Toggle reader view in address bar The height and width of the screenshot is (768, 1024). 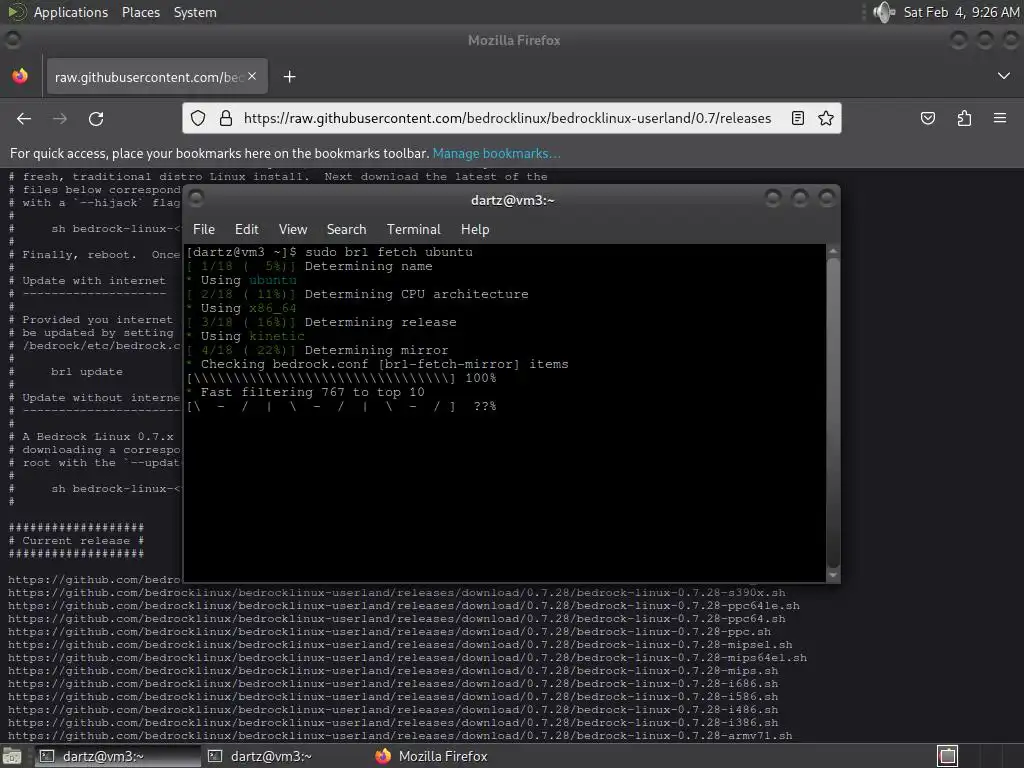tap(797, 118)
